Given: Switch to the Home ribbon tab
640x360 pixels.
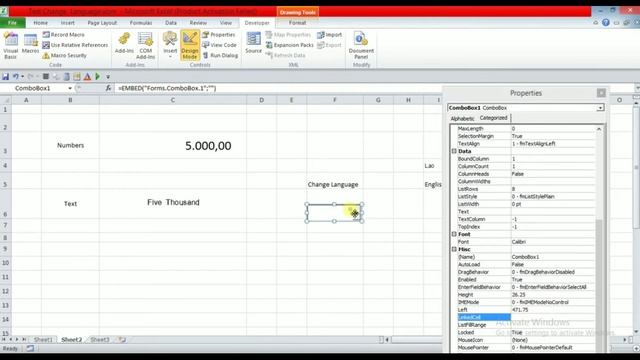Looking at the screenshot, I should [40, 23].
